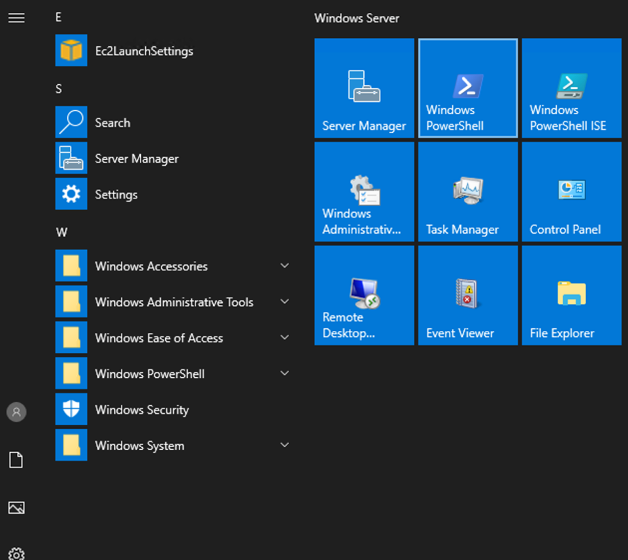628x560 pixels.
Task: Click the Windows System folder icon
Action: click(71, 445)
